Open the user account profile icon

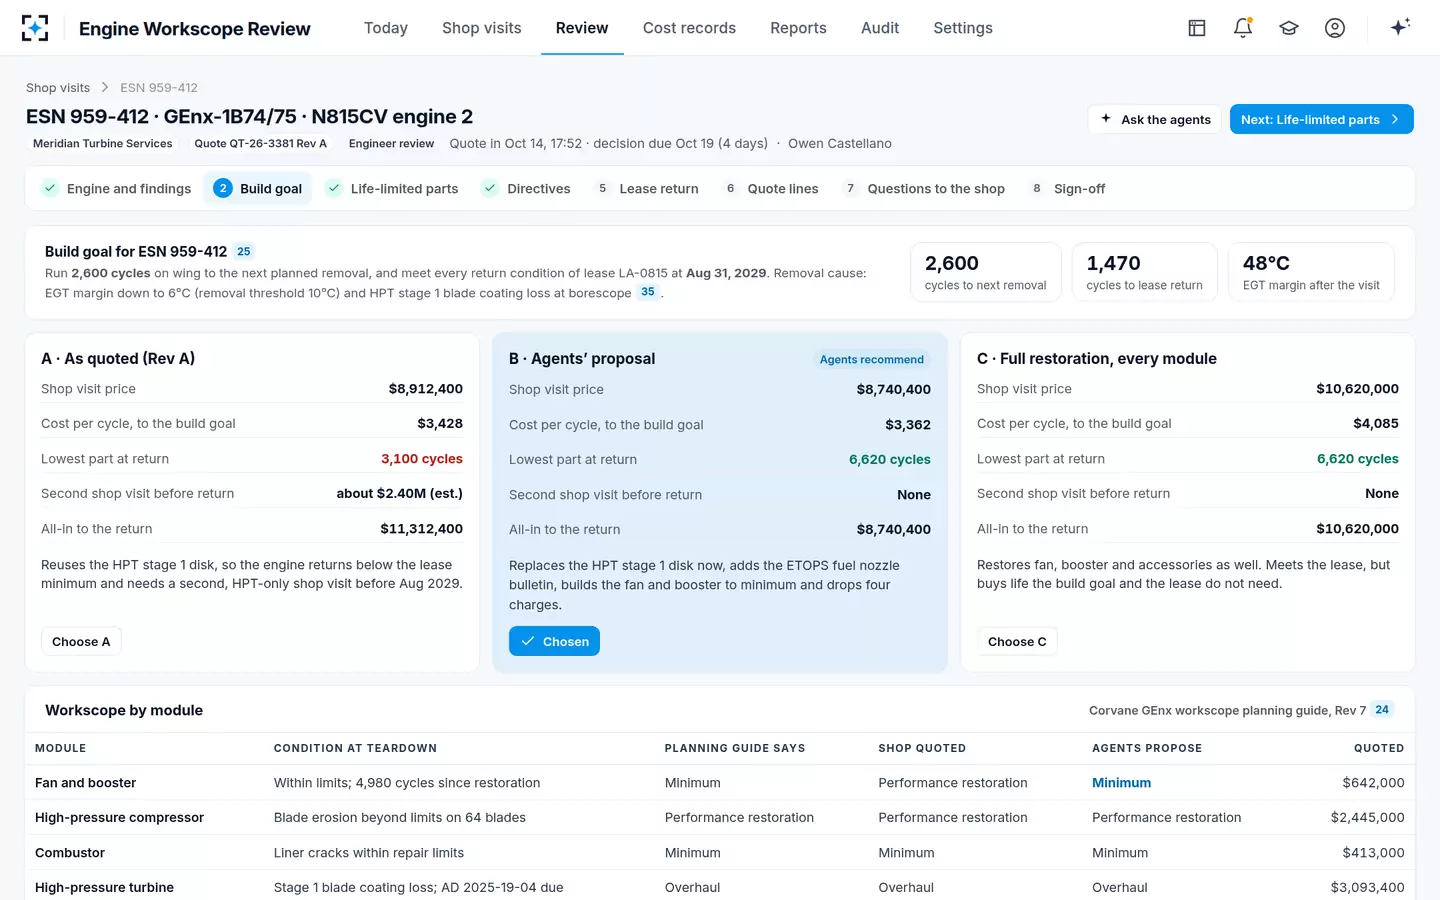[1335, 28]
